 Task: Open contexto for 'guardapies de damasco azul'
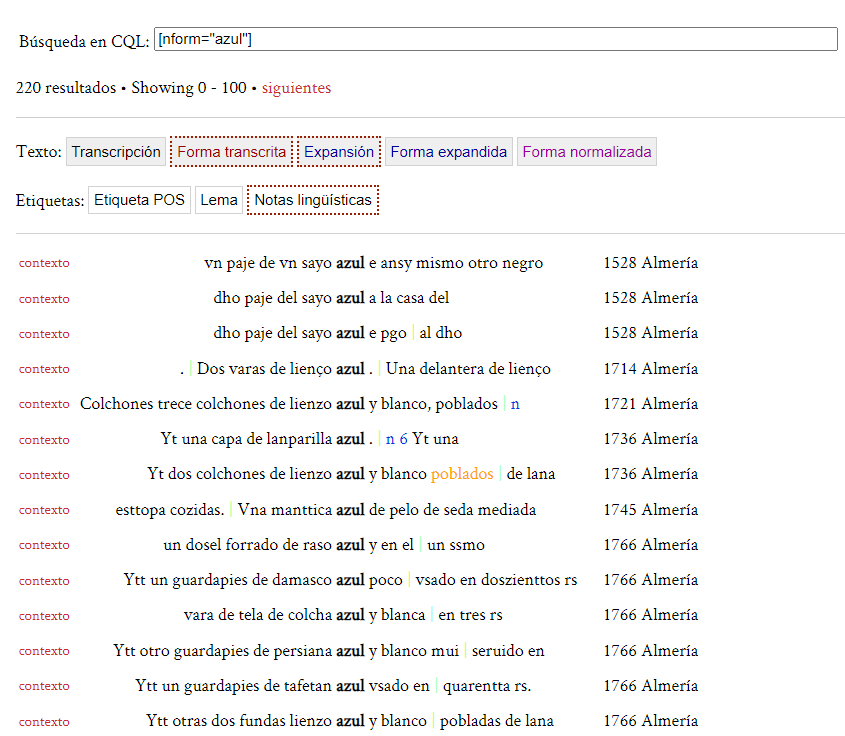point(44,581)
